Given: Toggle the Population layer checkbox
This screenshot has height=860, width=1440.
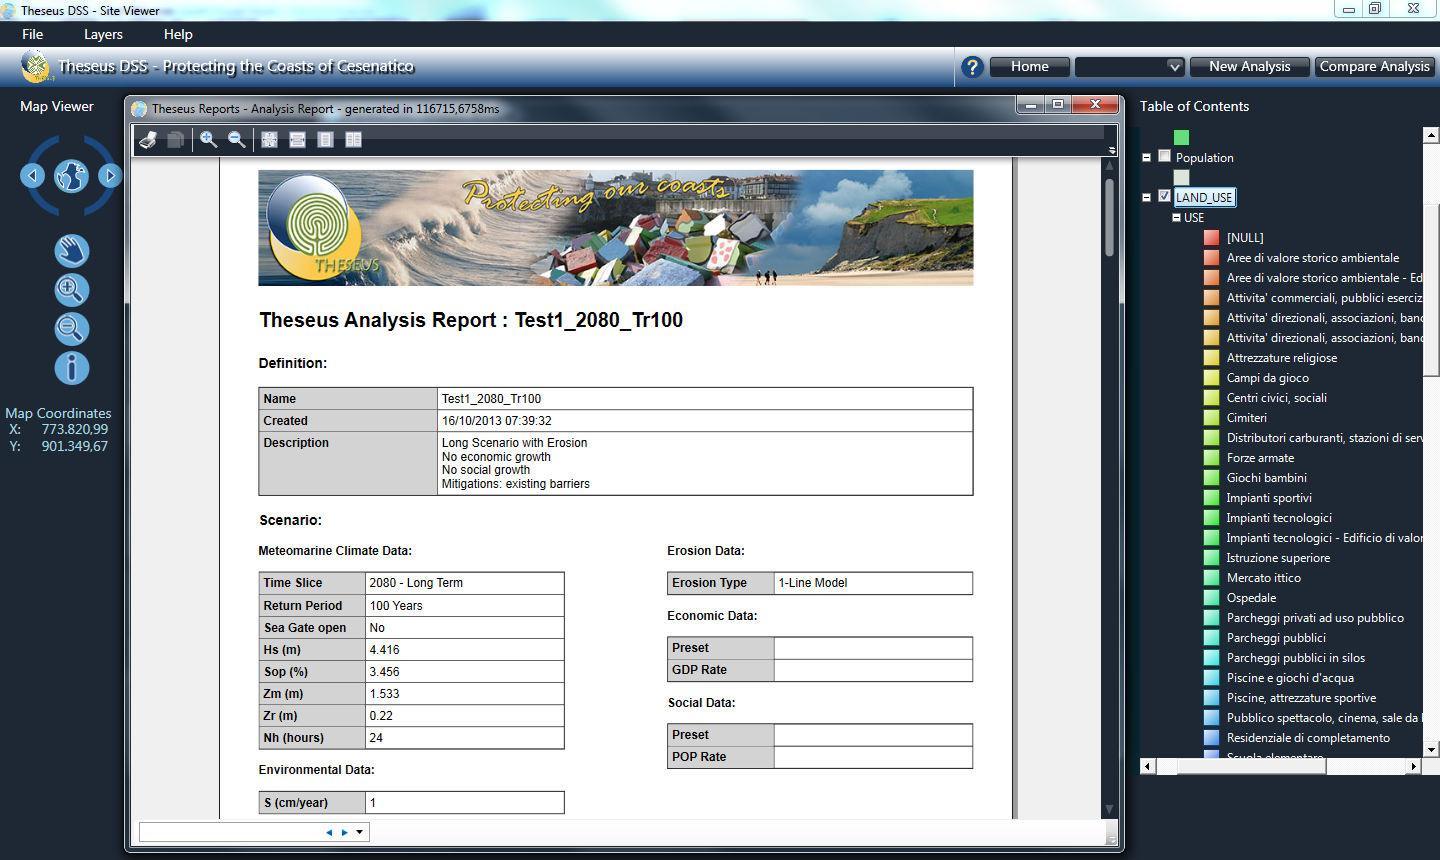Looking at the screenshot, I should pyautogui.click(x=1164, y=156).
